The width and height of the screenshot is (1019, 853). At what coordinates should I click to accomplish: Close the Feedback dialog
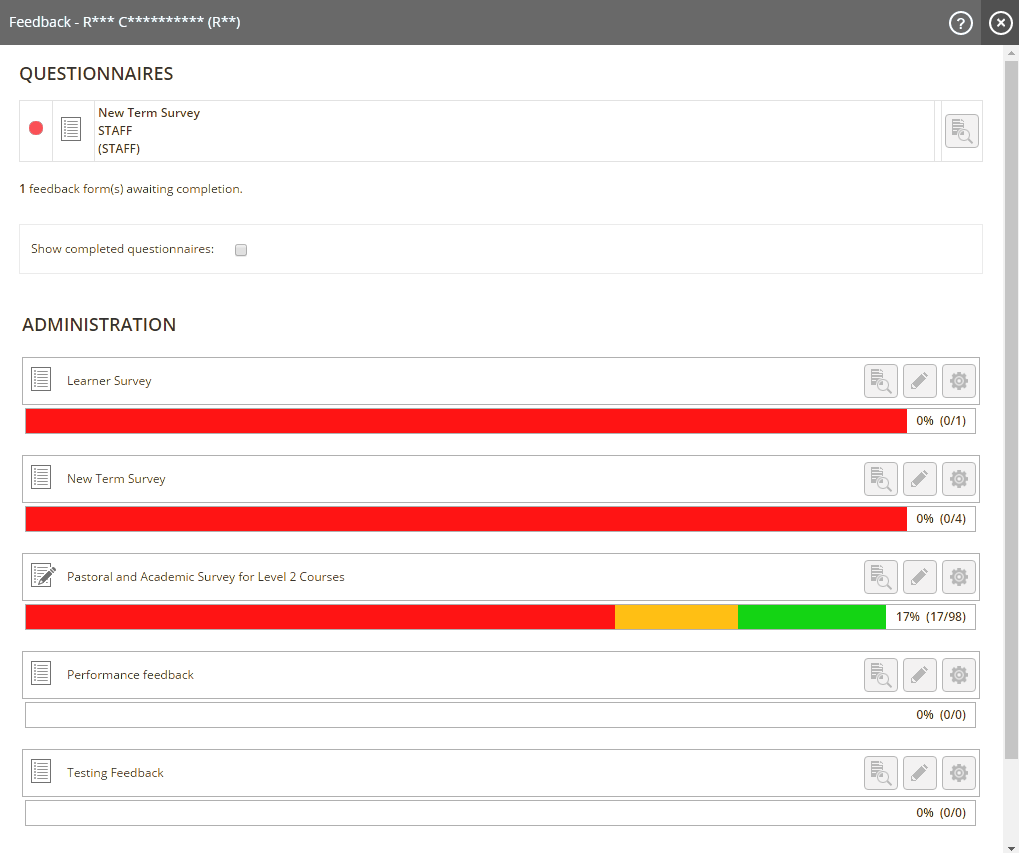(x=1001, y=23)
